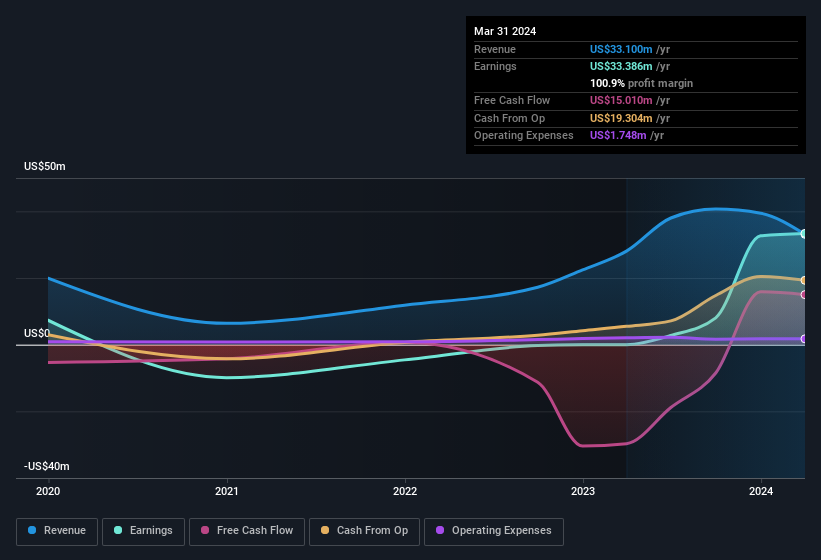Click the US$50m y-axis label

(45, 166)
